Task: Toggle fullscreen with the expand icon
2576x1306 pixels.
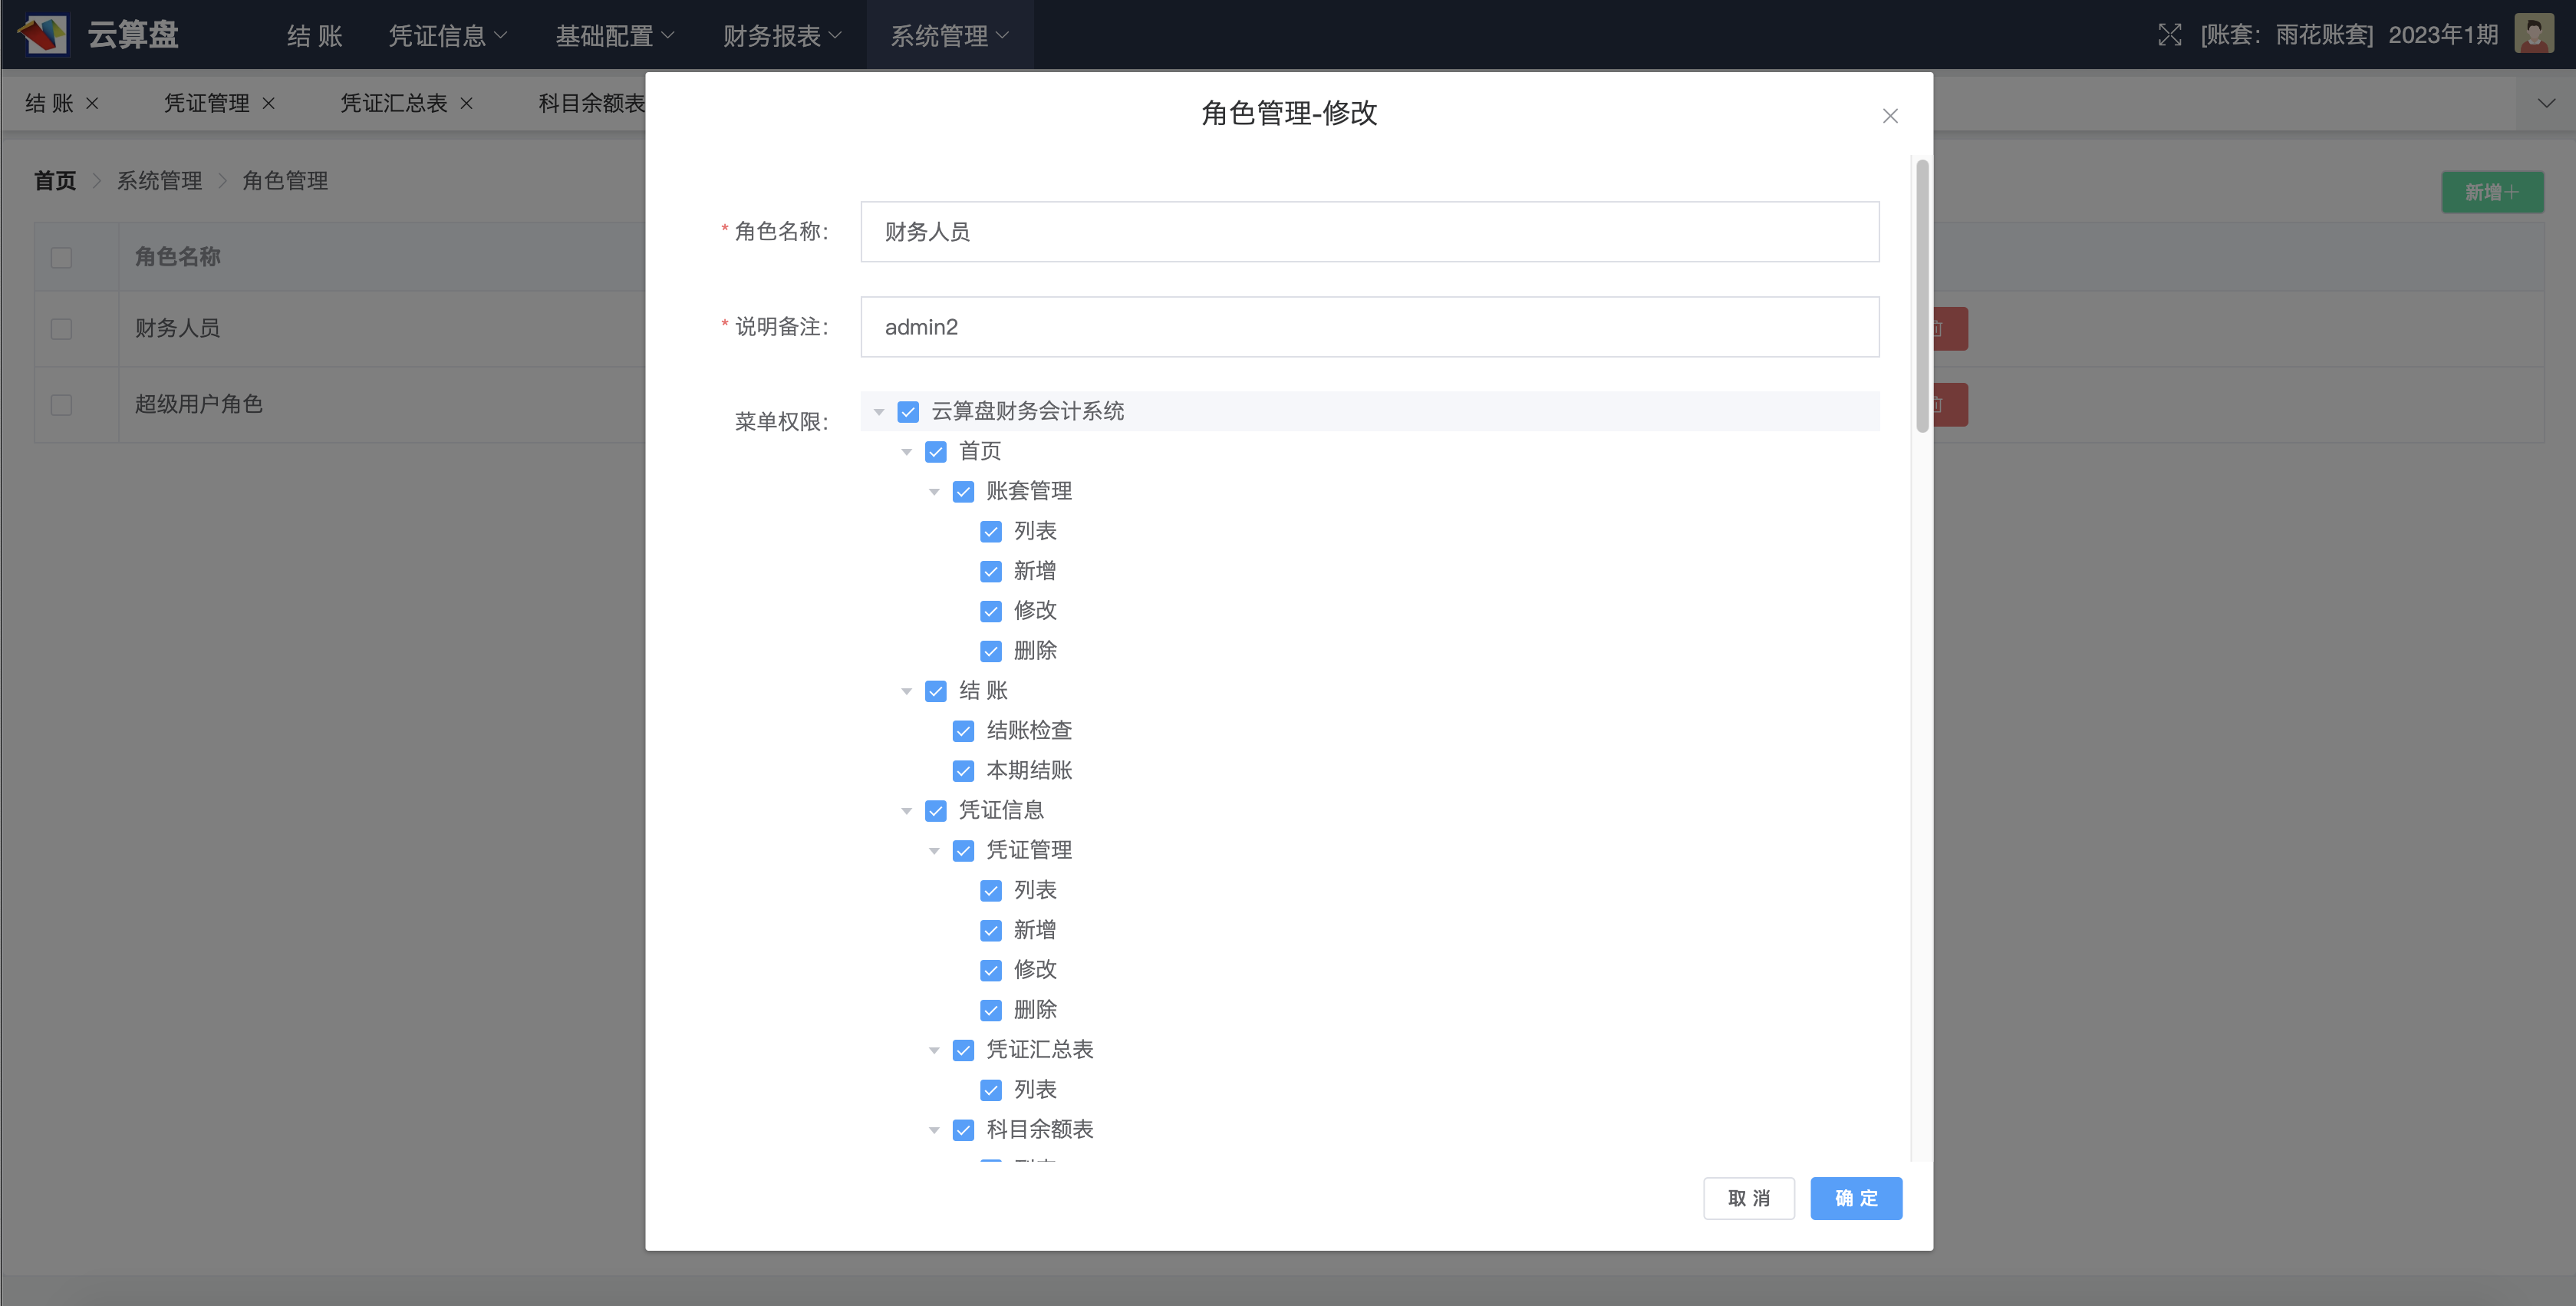Action: coord(2169,35)
